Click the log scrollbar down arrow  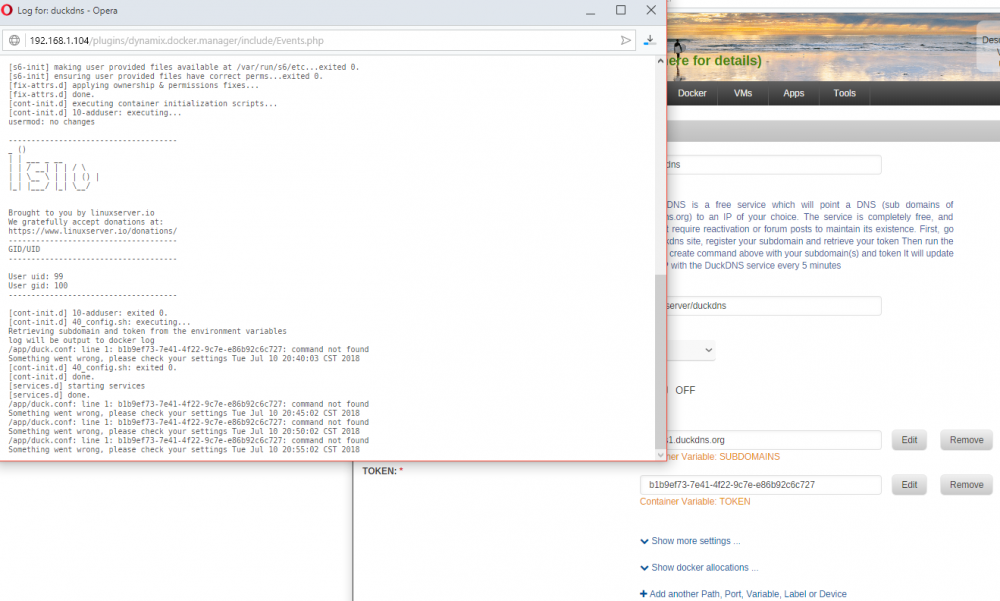(x=660, y=455)
